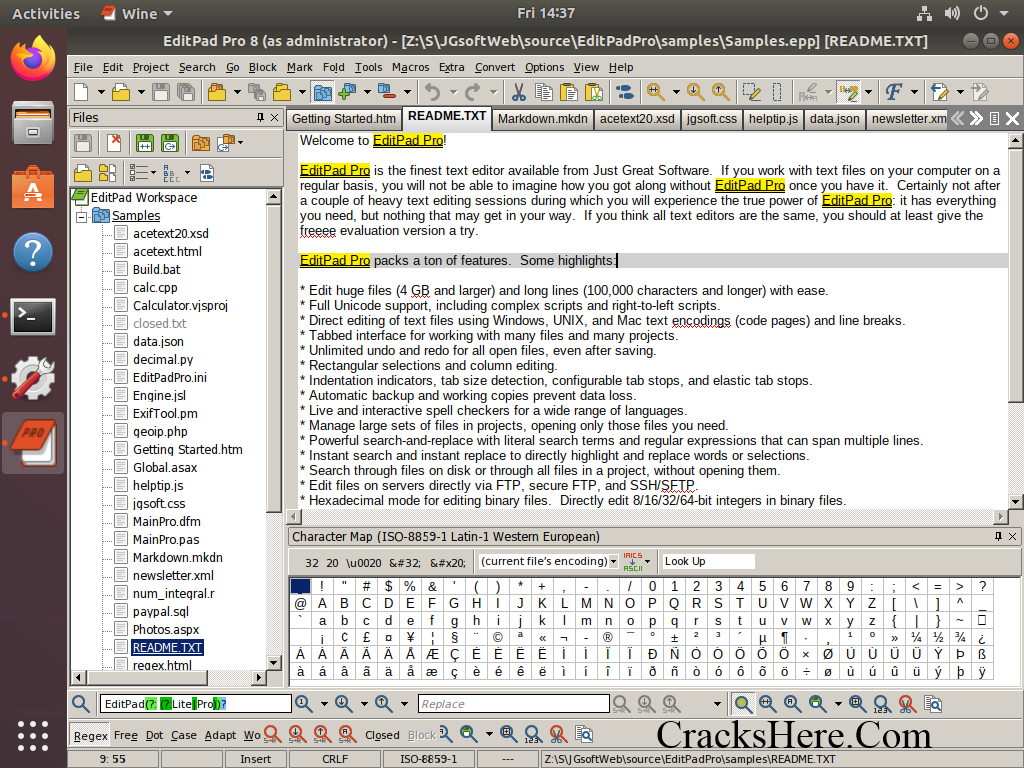This screenshot has width=1024, height=768.
Task: Open Terminal from the Ubuntu dock
Action: (x=33, y=317)
